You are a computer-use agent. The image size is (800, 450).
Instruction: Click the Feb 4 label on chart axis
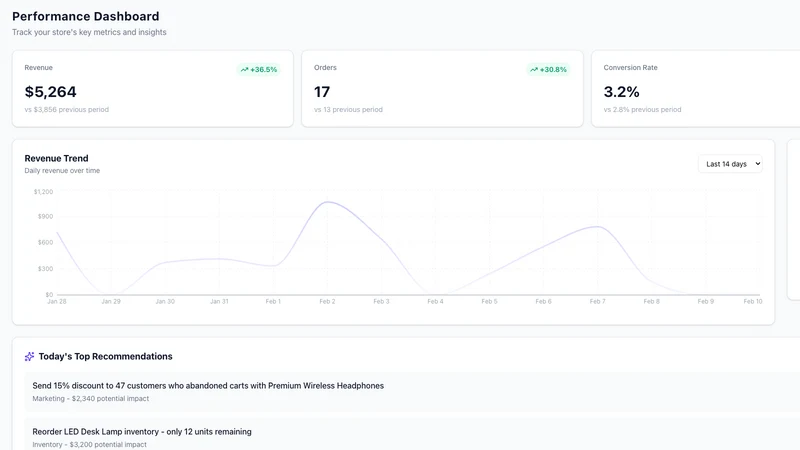point(435,302)
